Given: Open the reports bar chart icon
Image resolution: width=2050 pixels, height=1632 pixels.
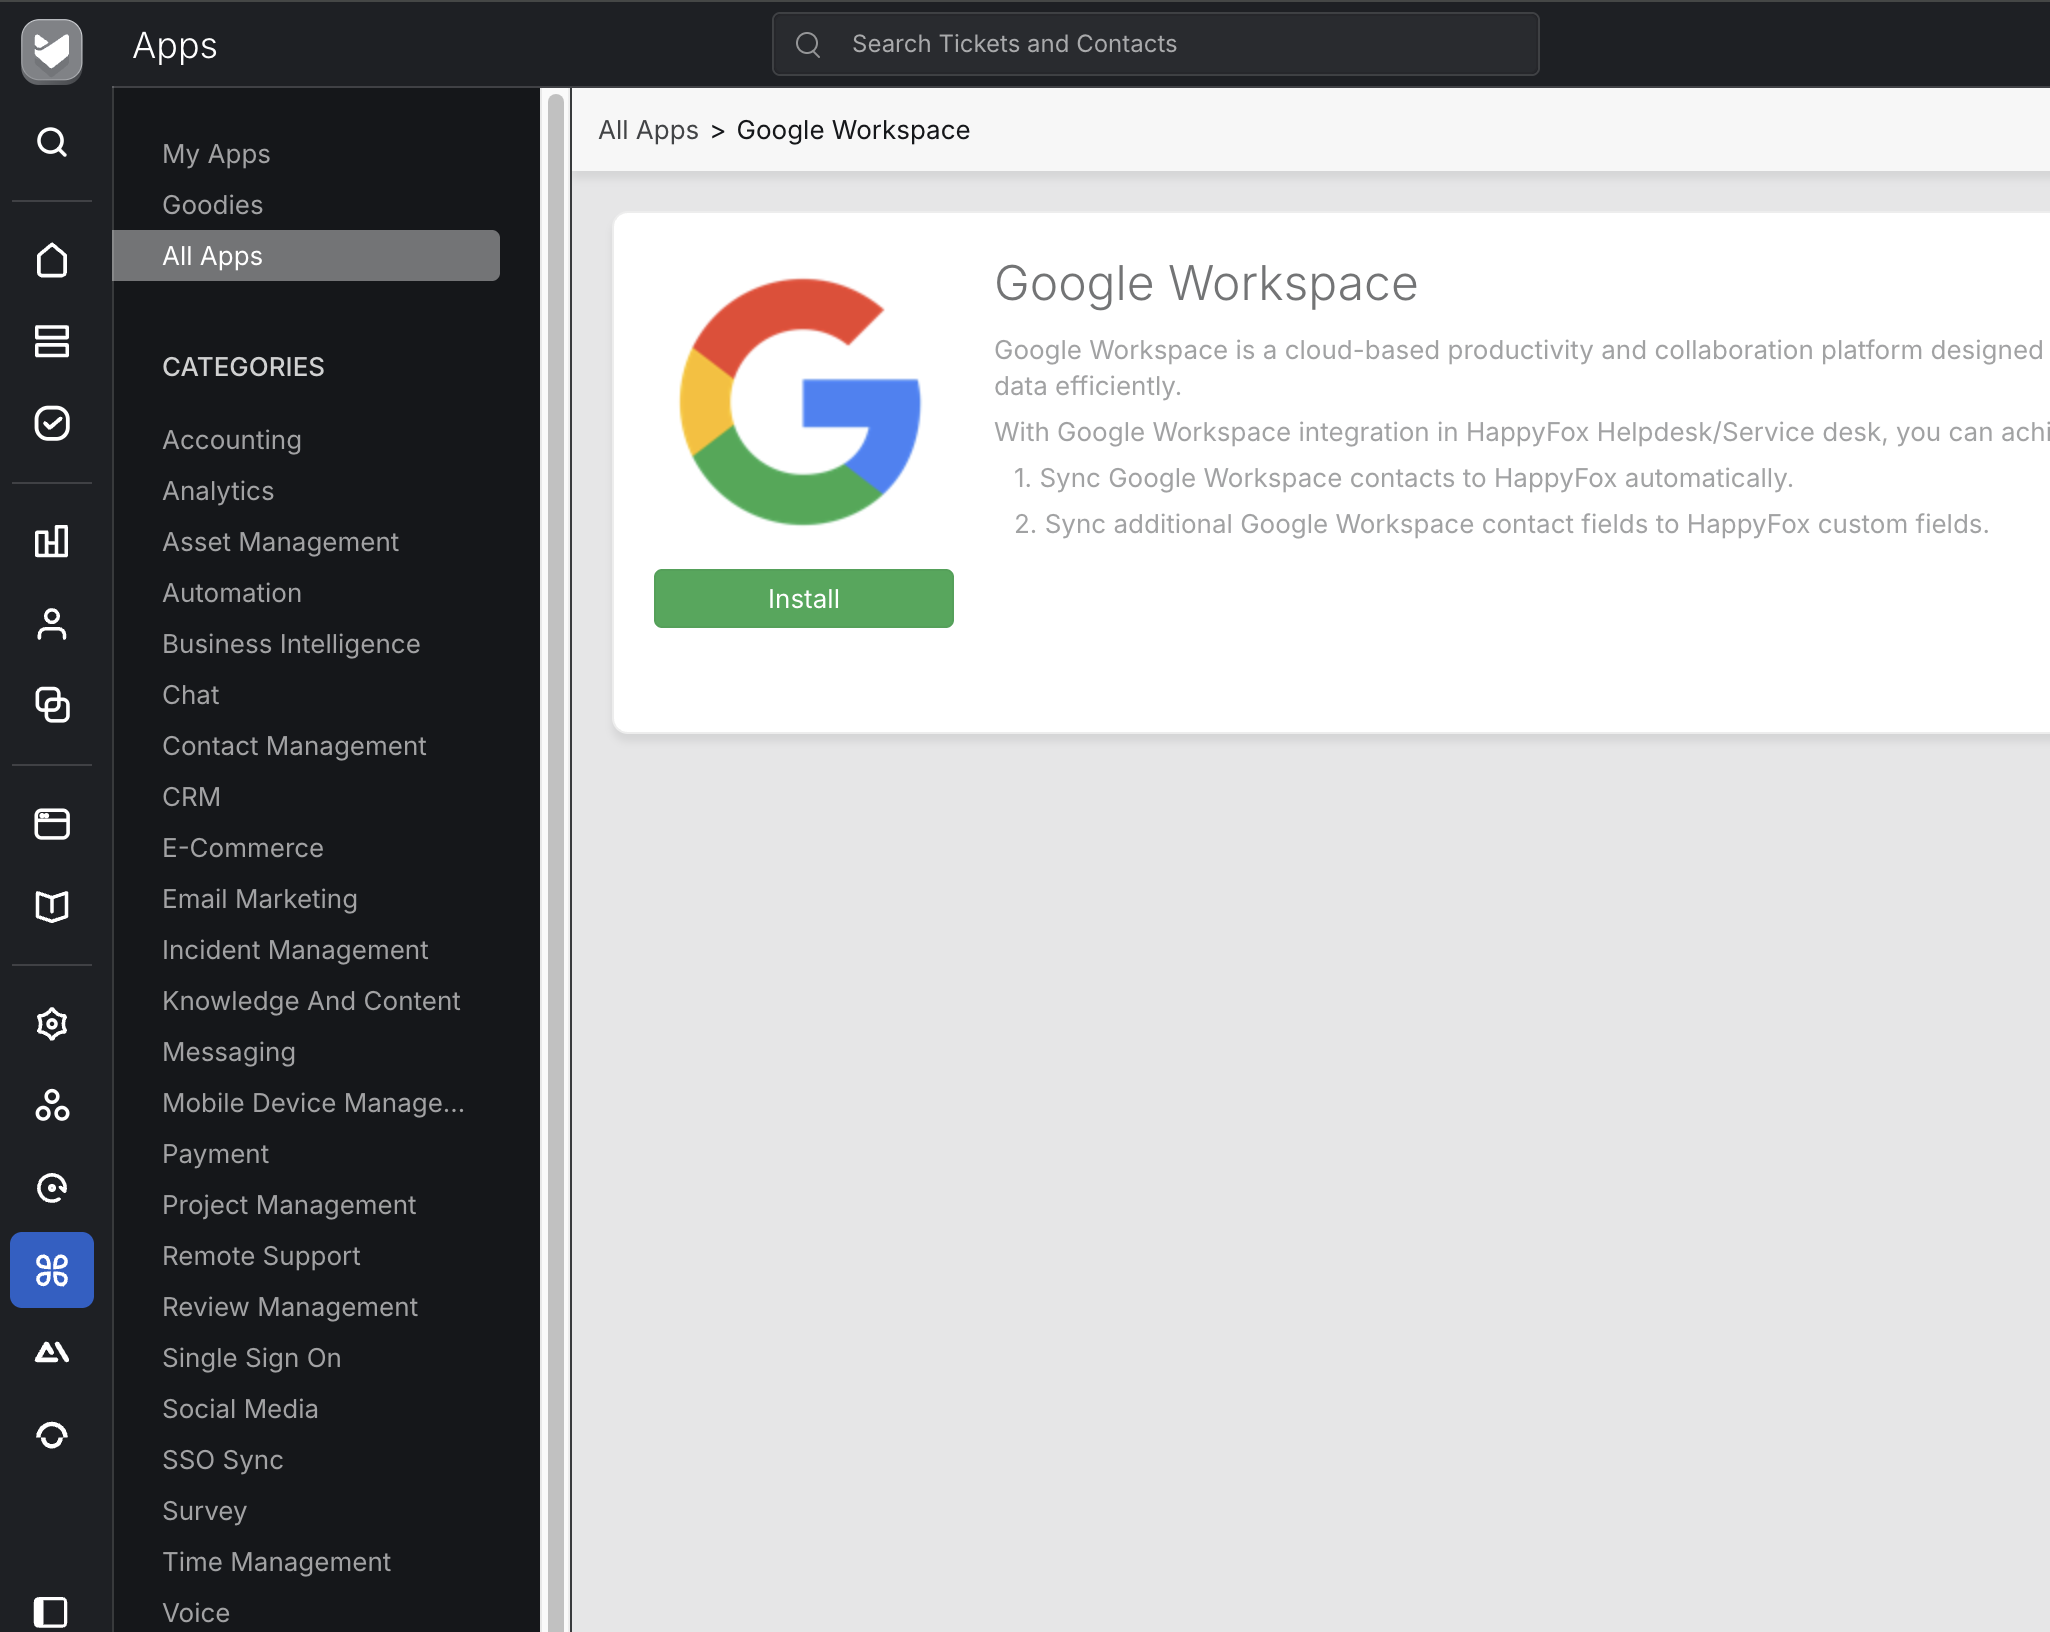Looking at the screenshot, I should click(x=52, y=541).
